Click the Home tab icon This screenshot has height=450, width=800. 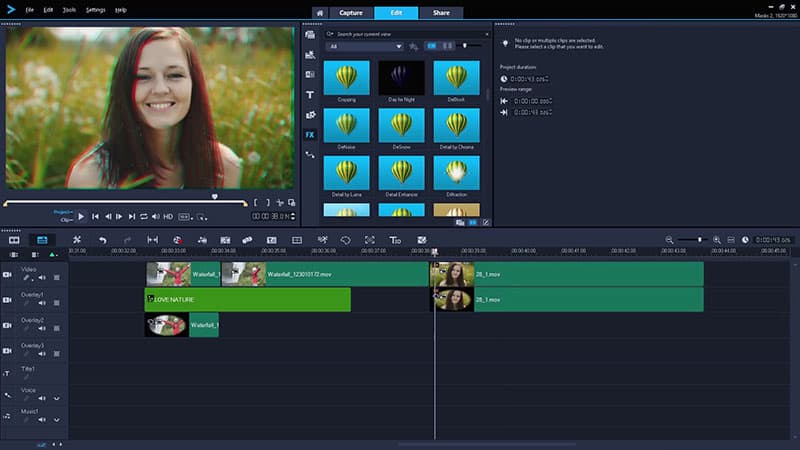tap(320, 13)
